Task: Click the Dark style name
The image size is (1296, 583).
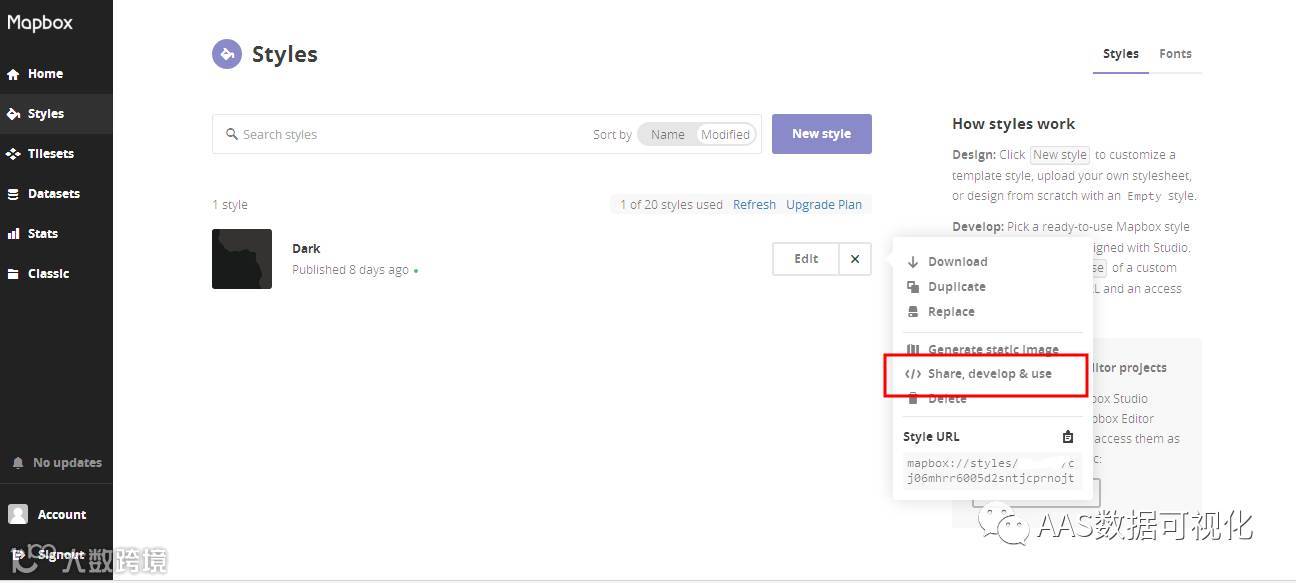Action: 306,249
